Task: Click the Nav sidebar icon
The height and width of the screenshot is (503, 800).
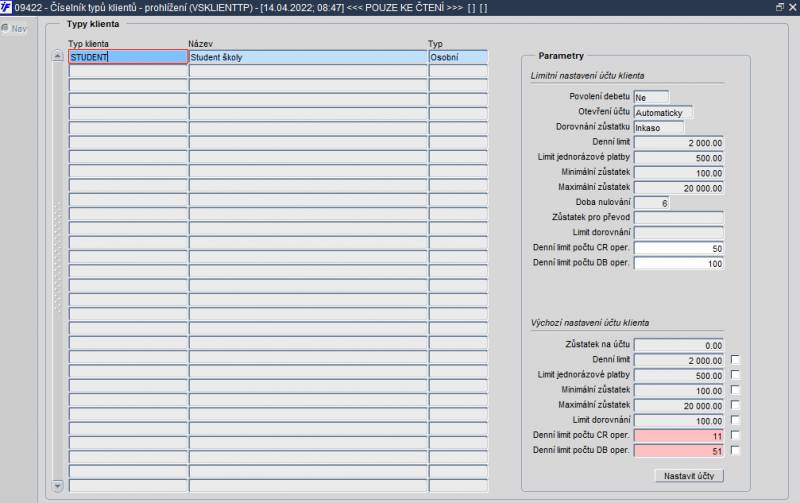Action: coord(5,28)
